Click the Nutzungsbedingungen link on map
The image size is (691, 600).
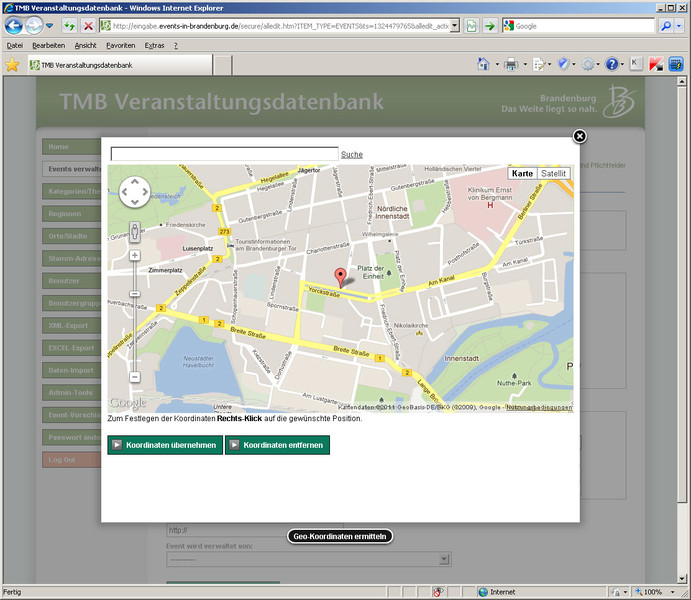539,407
